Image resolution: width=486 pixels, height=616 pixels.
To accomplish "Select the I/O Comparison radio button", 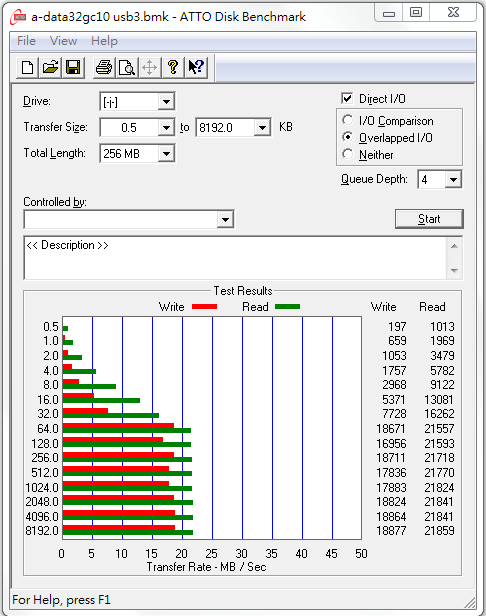I will [x=347, y=120].
